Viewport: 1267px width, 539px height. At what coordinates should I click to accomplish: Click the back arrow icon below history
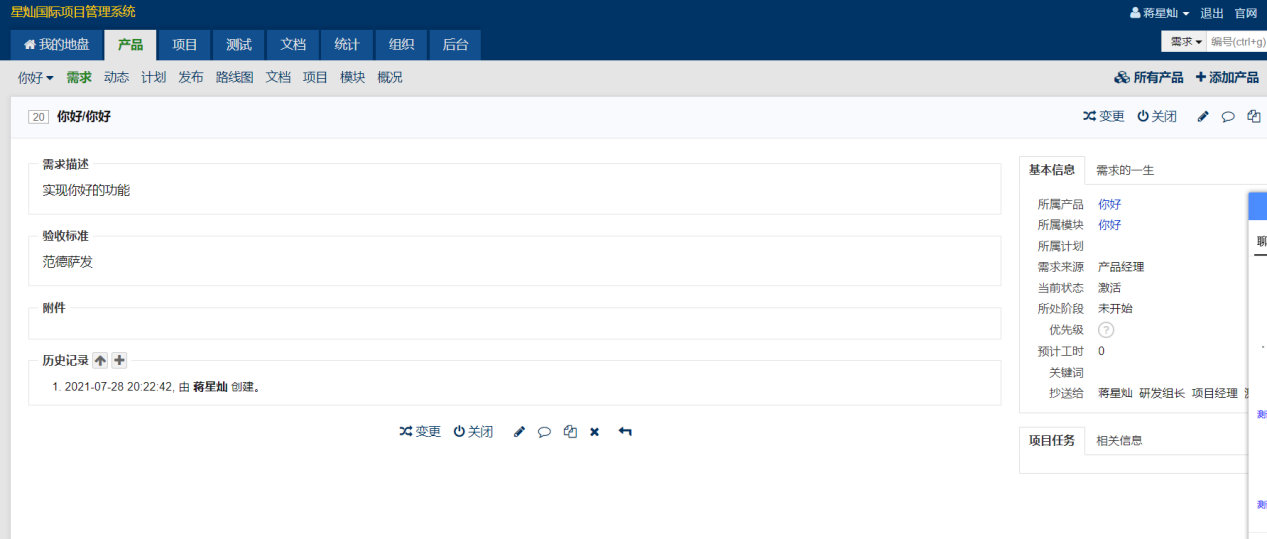625,431
